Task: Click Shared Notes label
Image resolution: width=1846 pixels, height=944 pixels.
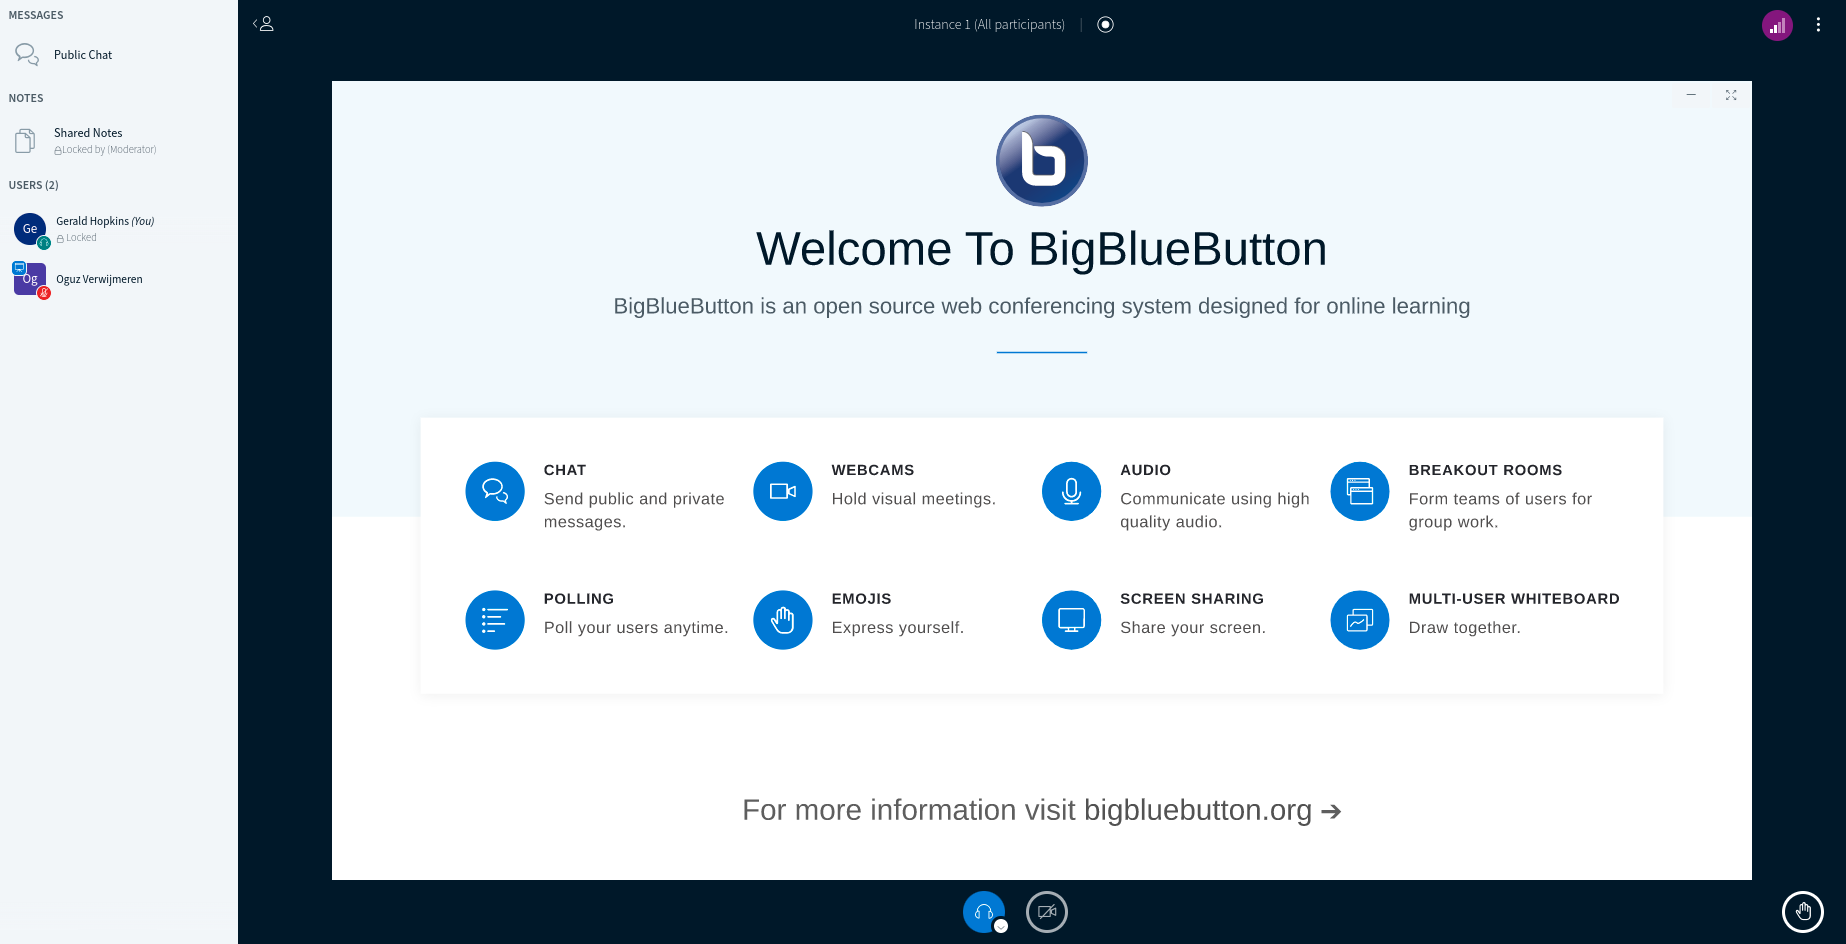Action: 88,133
